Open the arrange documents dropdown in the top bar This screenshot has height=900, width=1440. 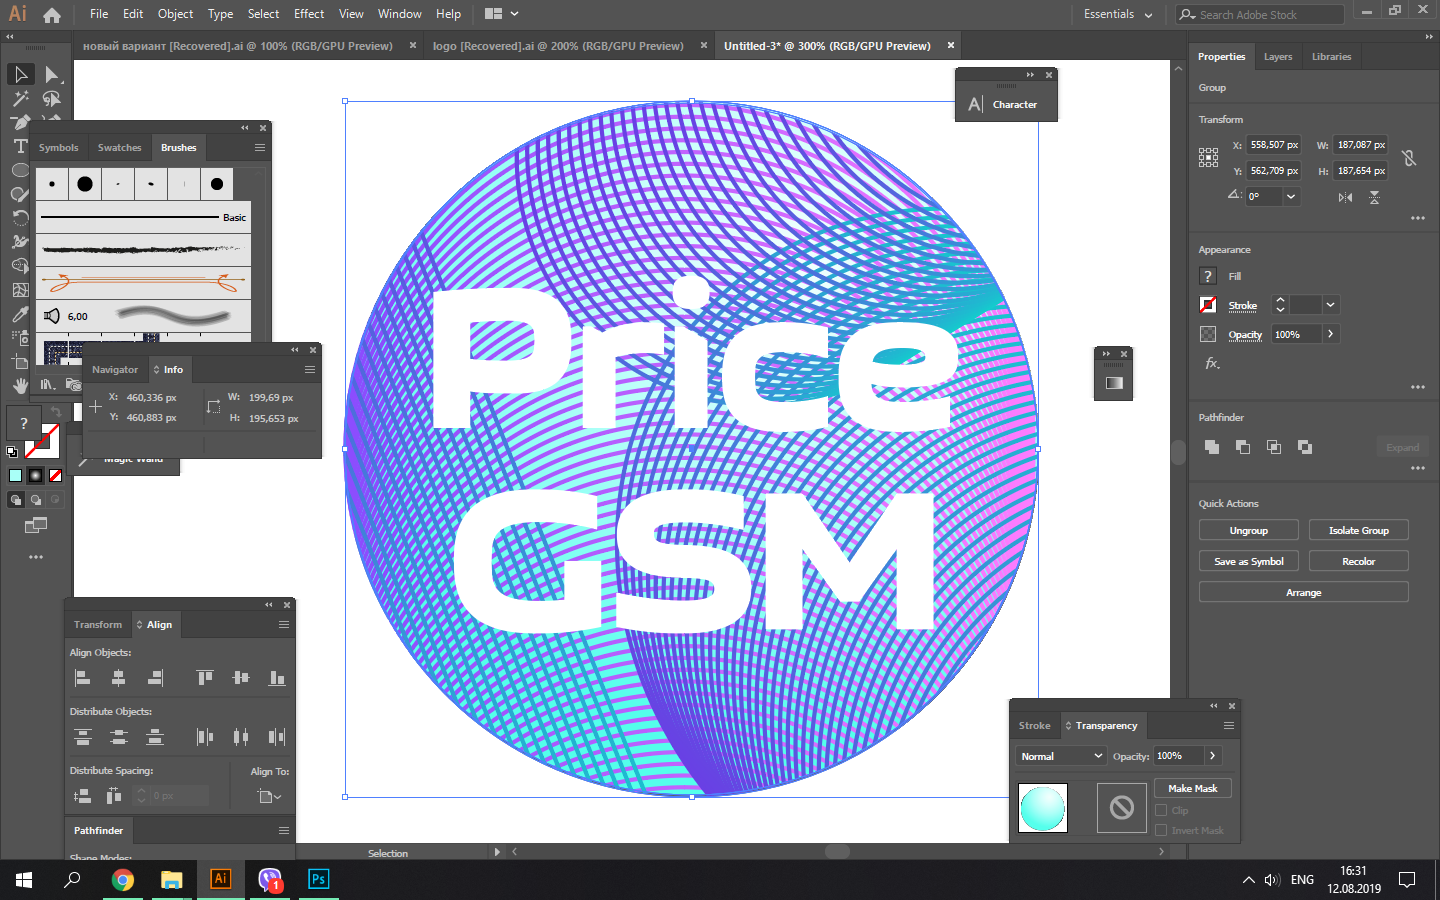coord(501,14)
